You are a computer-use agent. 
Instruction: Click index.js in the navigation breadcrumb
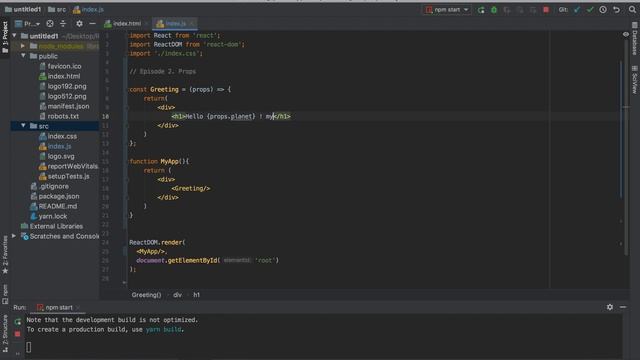pyautogui.click(x=89, y=9)
